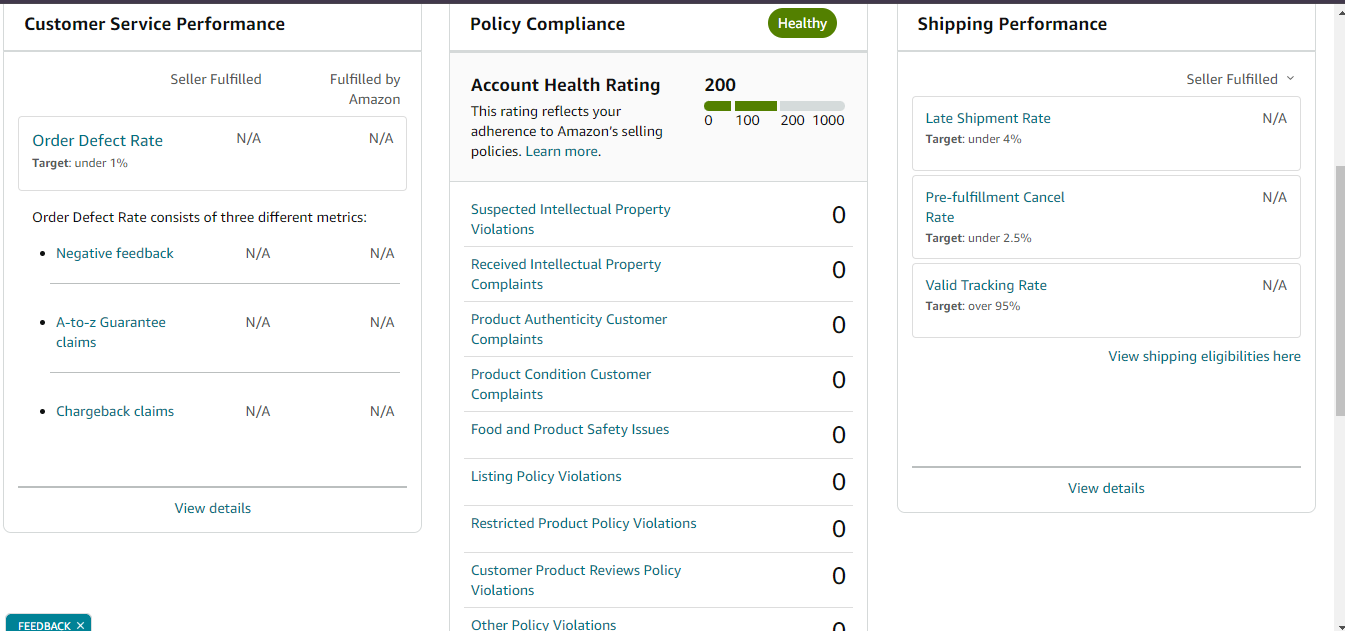Open the Chargeback claims link
This screenshot has width=1345, height=631.
point(115,412)
